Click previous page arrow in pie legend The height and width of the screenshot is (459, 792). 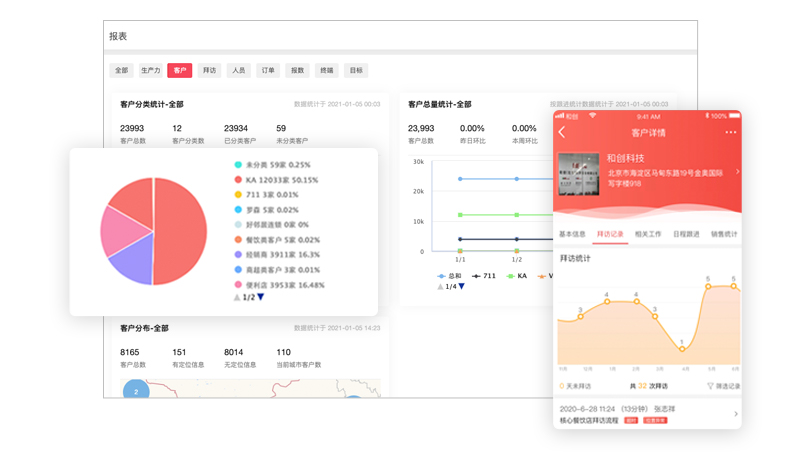237,298
